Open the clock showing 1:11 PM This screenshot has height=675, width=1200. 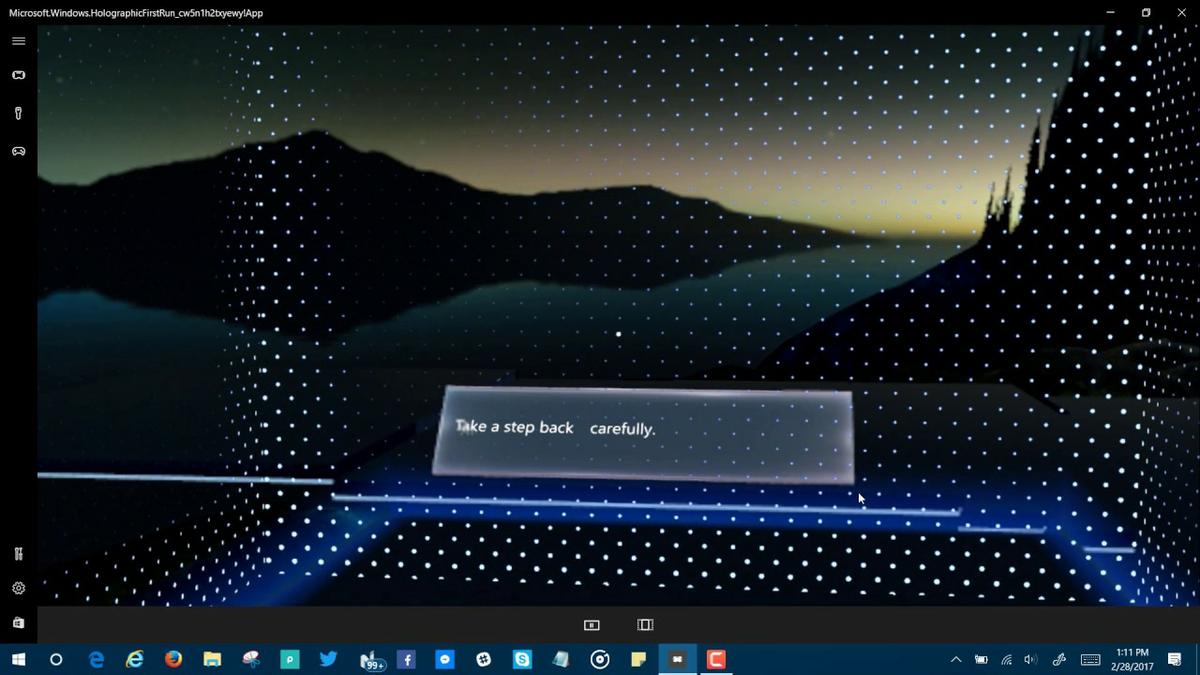click(1131, 659)
